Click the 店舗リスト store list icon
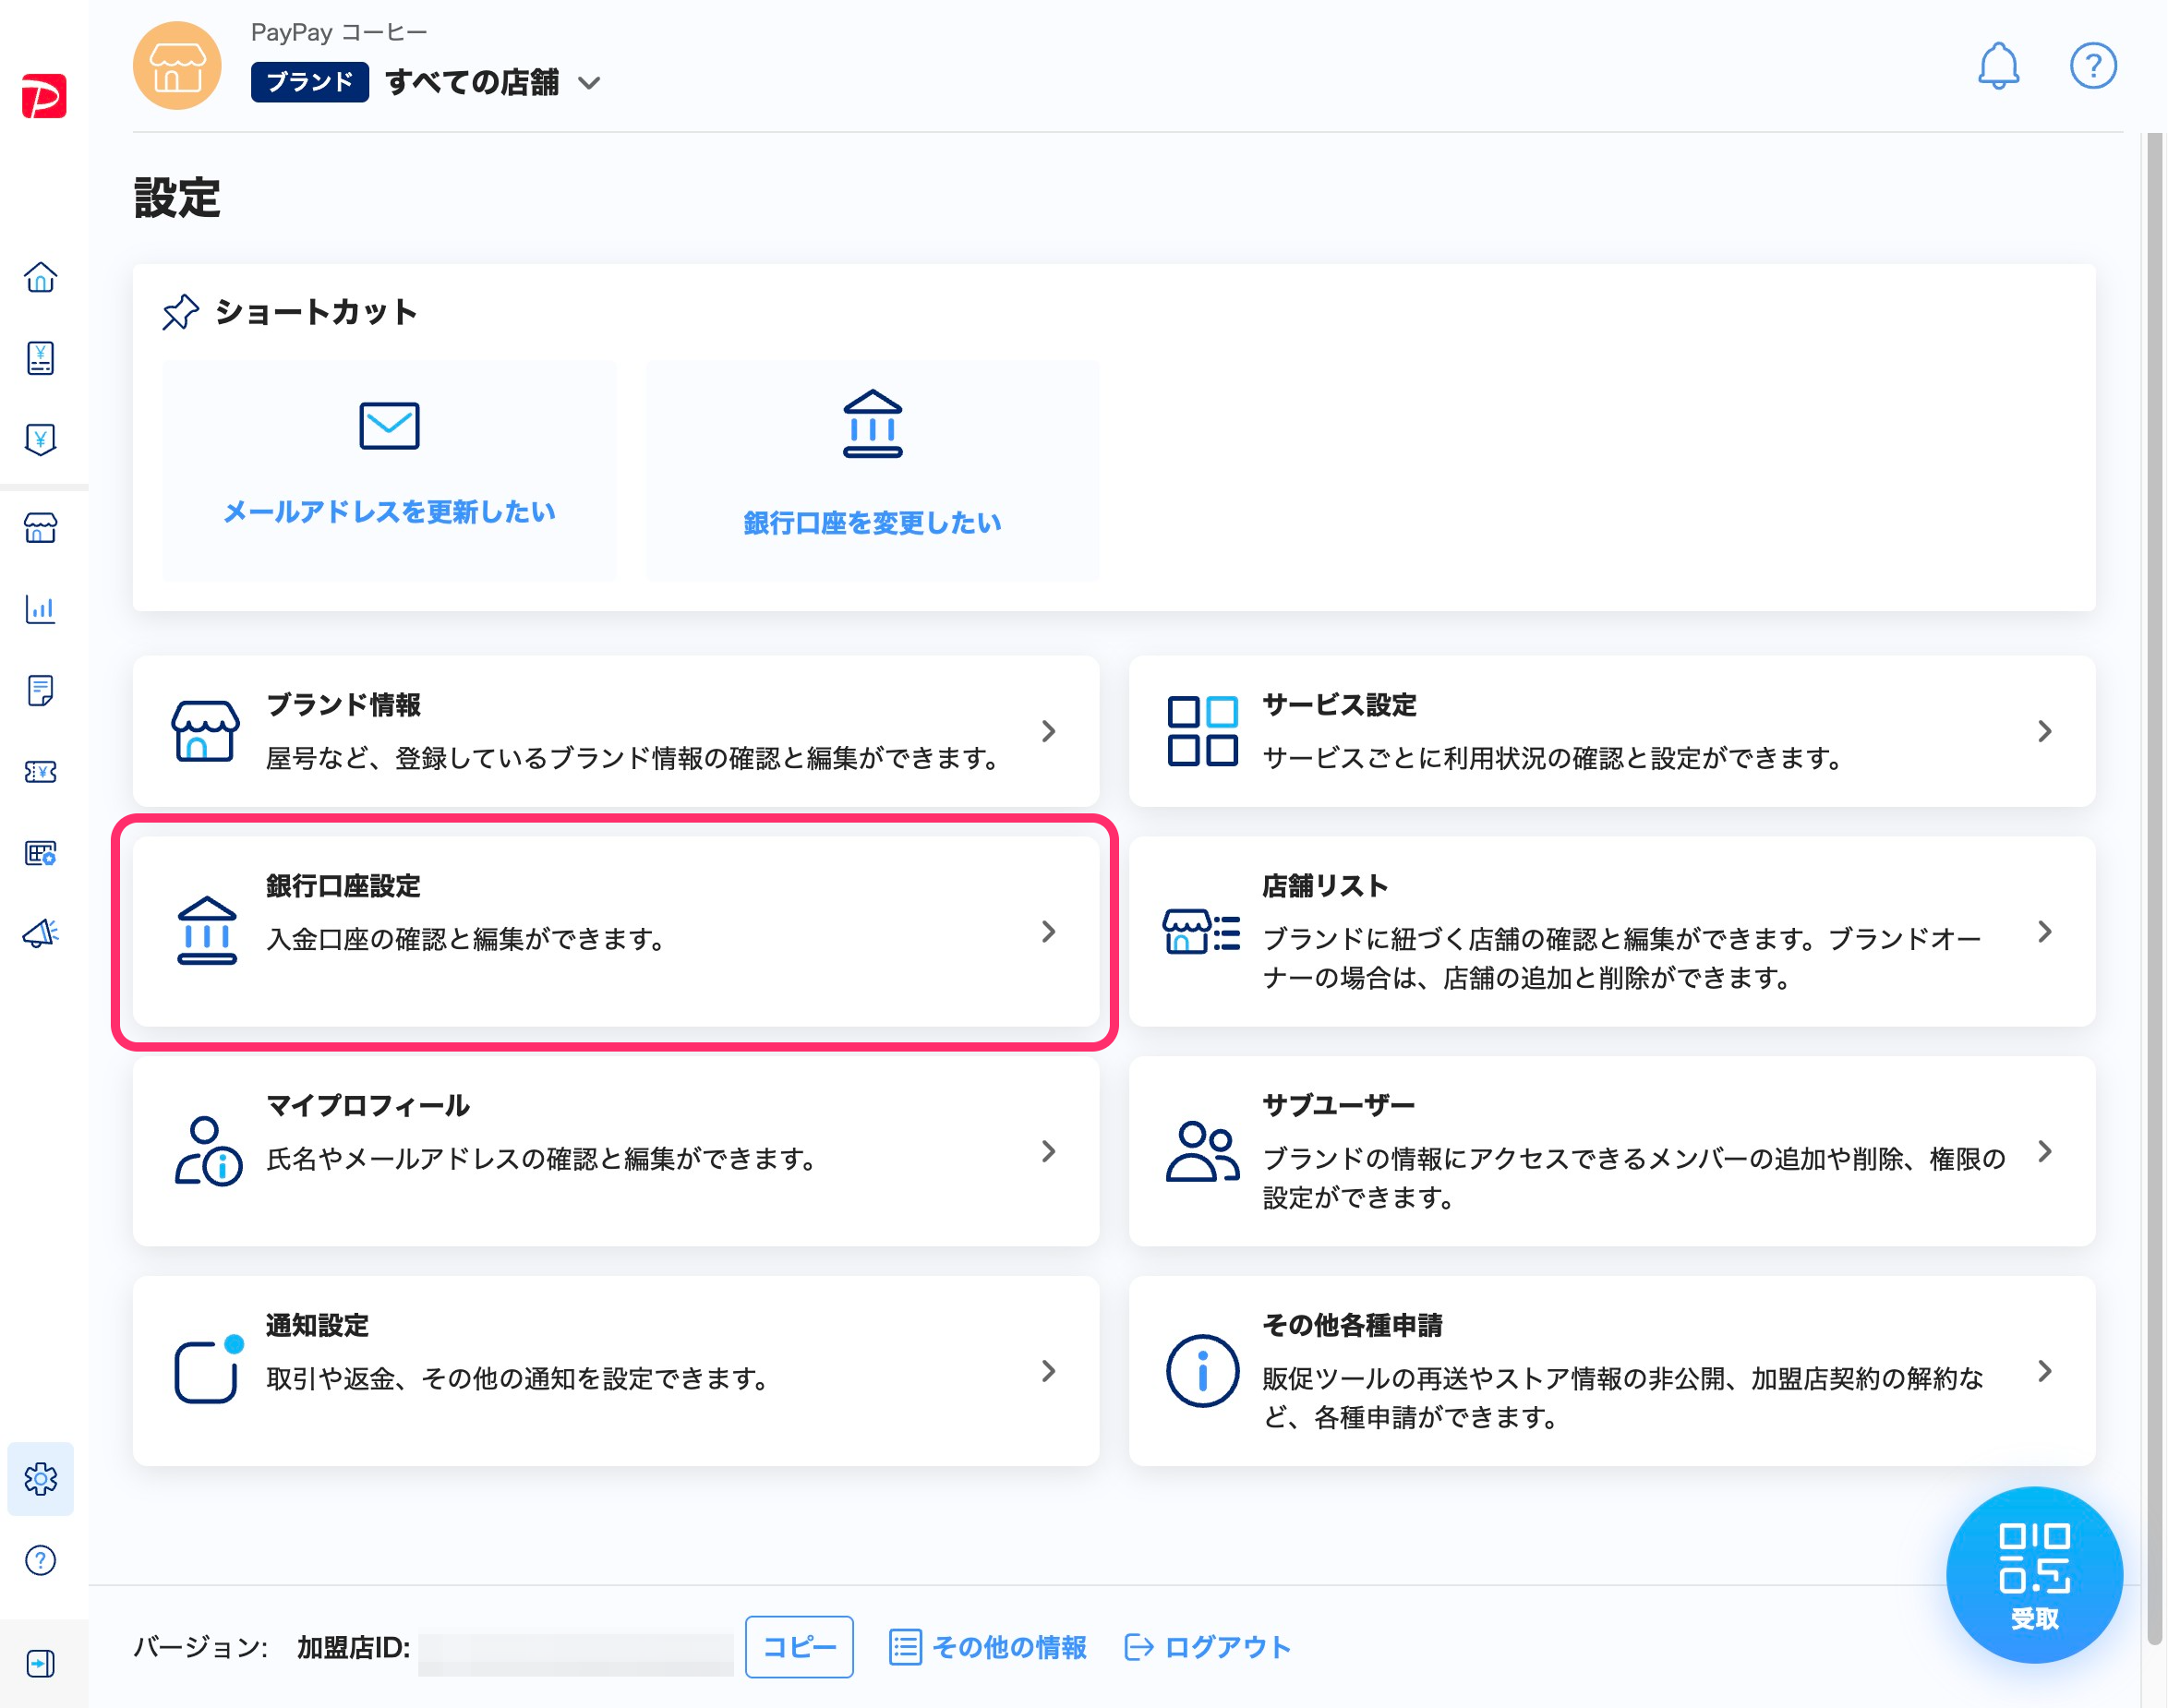This screenshot has width=2168, height=1708. tap(1202, 931)
